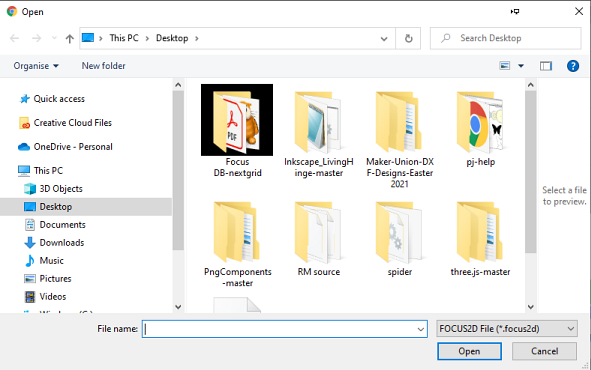Close the Open dialog
Image resolution: width=591 pixels, height=370 pixels.
pos(579,11)
